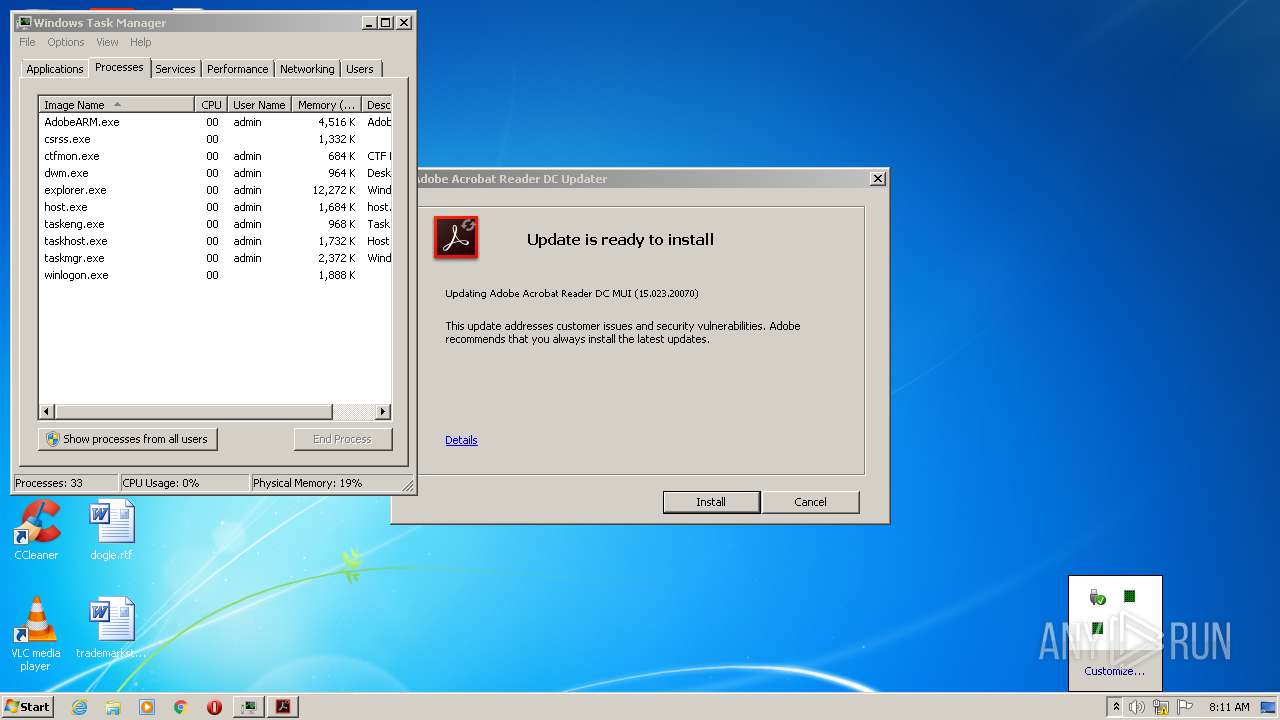
Task: Click the Task Manager CPU meter tray icon
Action: click(x=1097, y=628)
